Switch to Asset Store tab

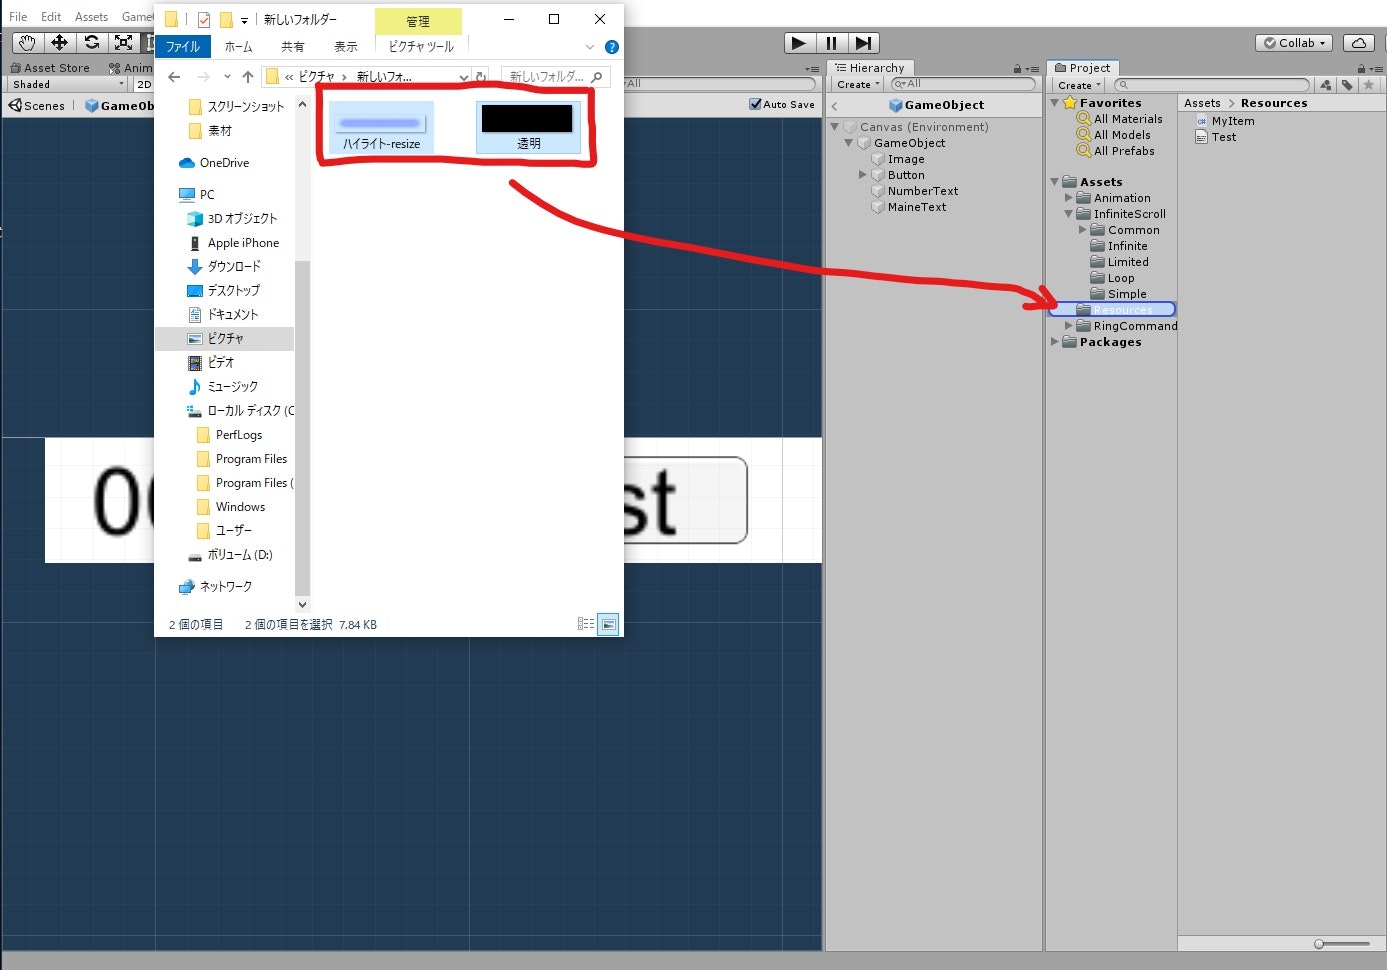50,68
